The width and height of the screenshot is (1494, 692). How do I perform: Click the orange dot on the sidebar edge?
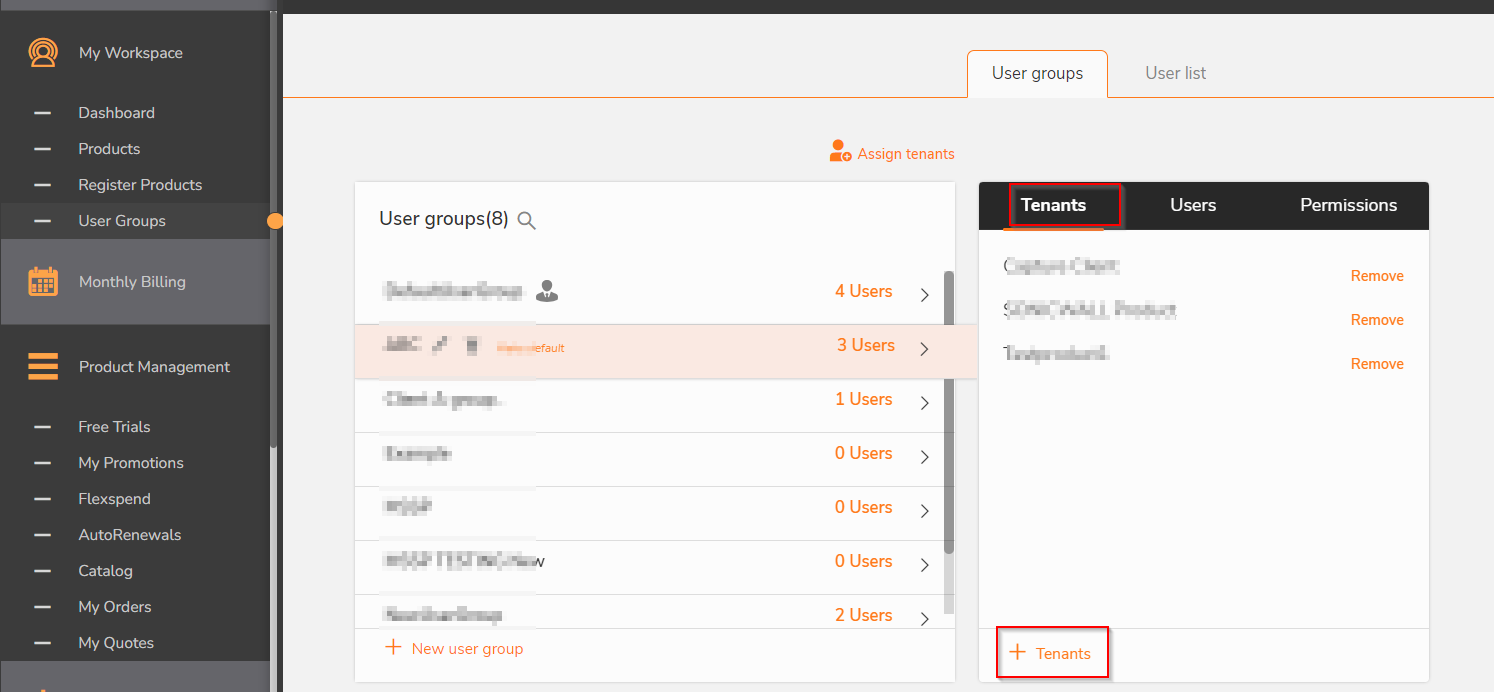276,221
